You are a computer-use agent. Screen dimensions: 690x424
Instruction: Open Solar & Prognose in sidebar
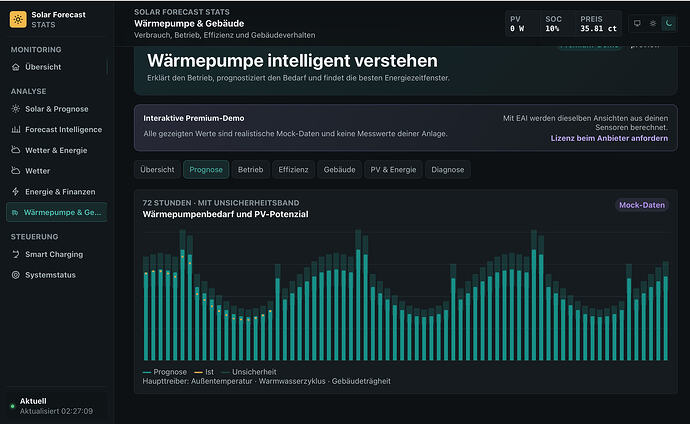(57, 109)
